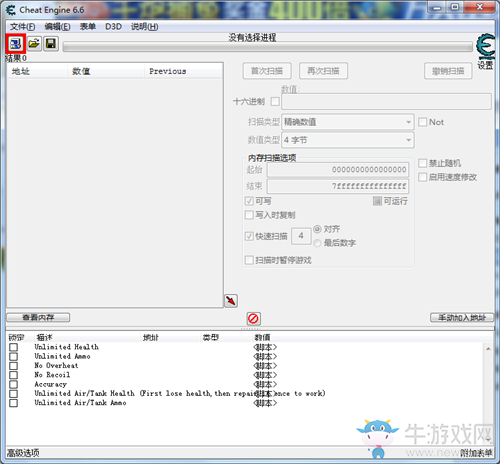Click the 起始 address field
500x464 pixels.
coord(338,170)
